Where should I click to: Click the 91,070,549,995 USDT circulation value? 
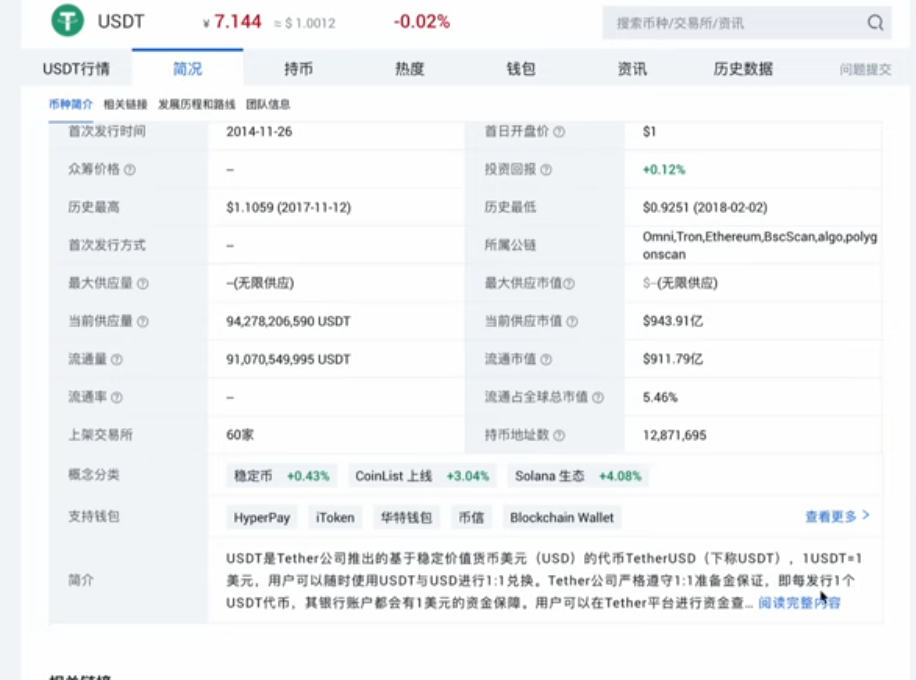click(288, 360)
